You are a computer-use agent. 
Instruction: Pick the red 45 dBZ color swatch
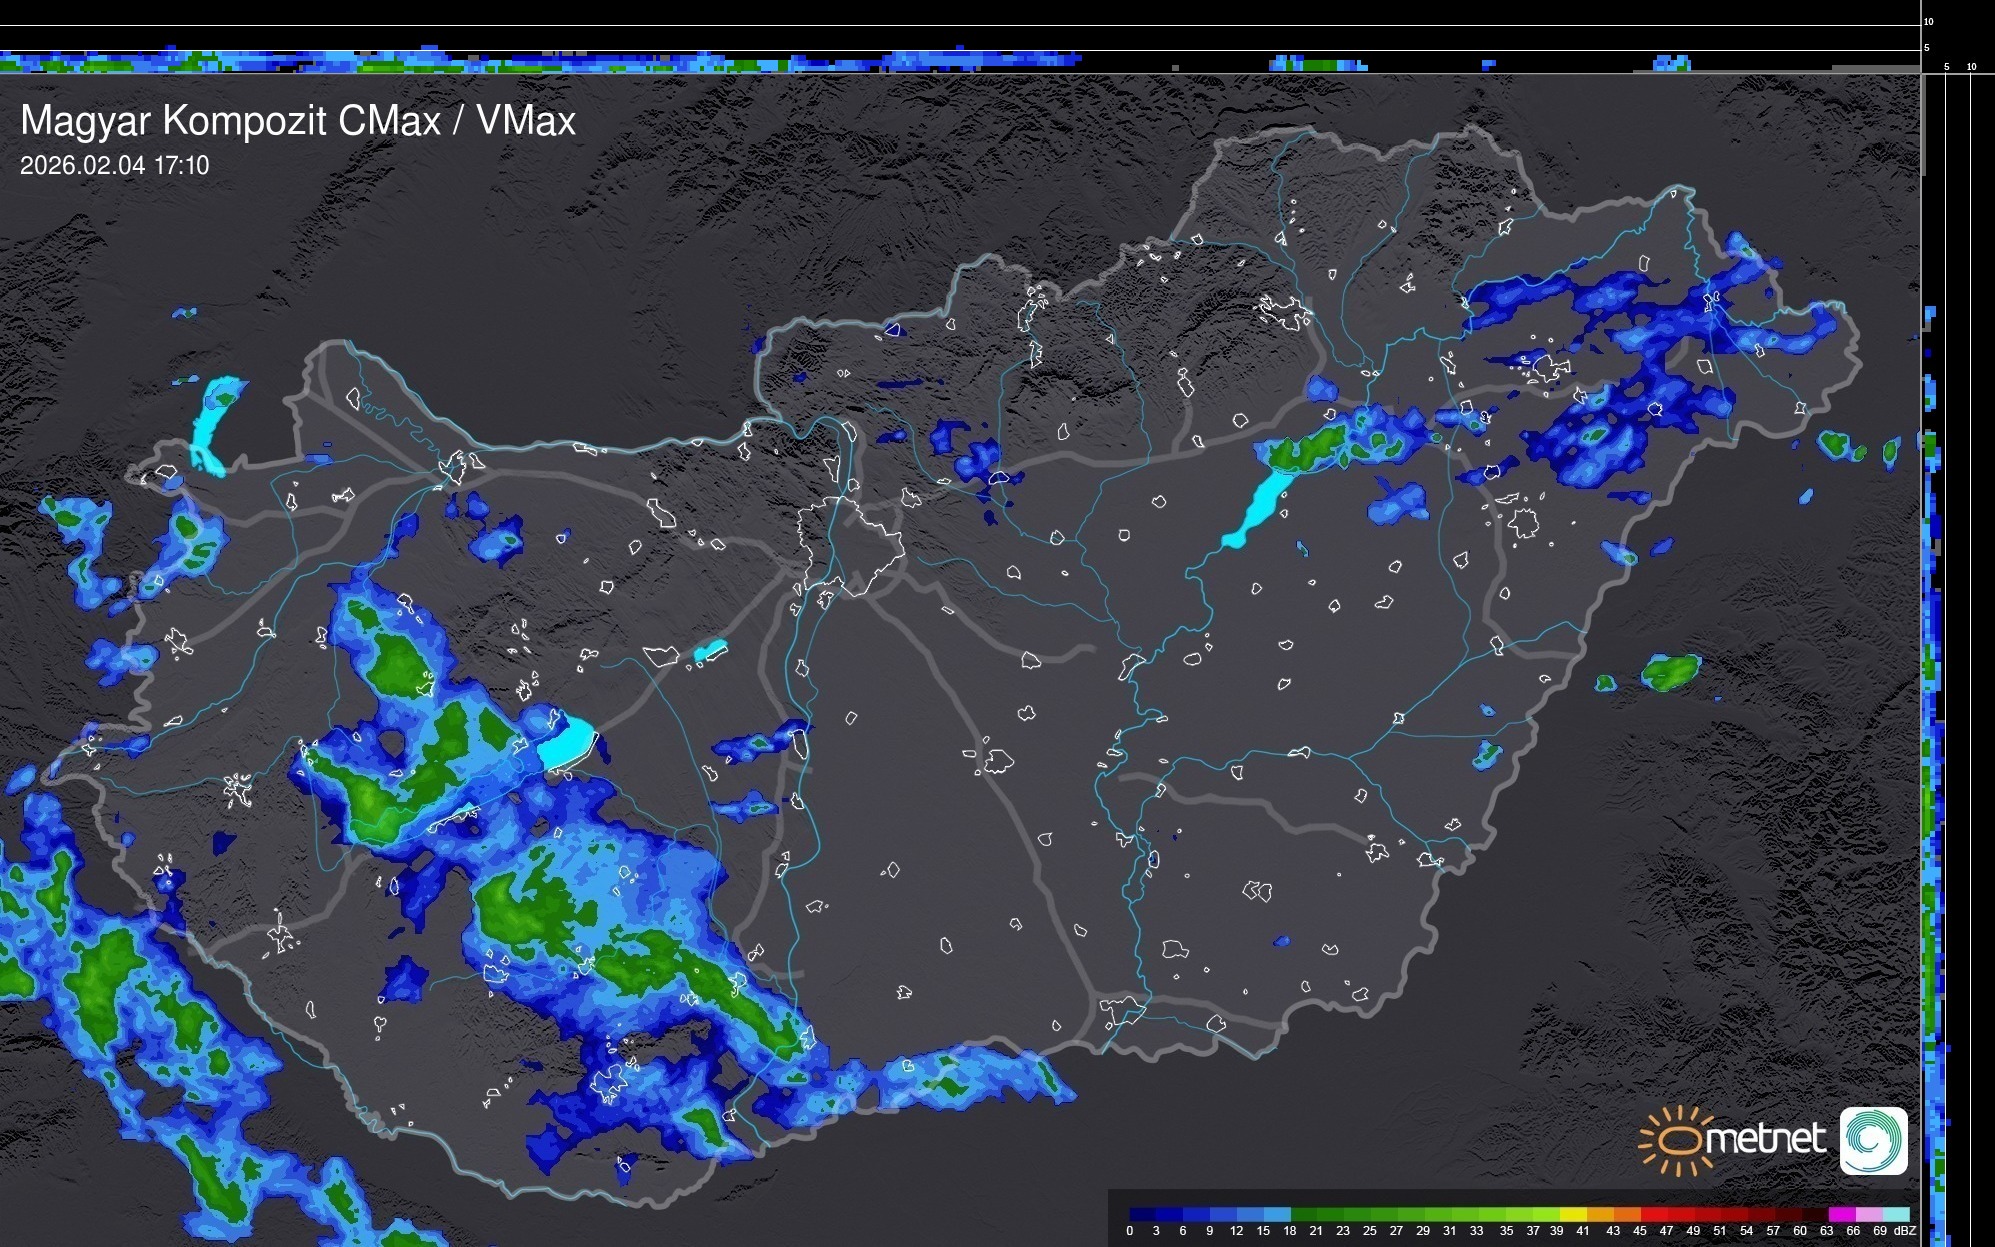point(1654,1214)
